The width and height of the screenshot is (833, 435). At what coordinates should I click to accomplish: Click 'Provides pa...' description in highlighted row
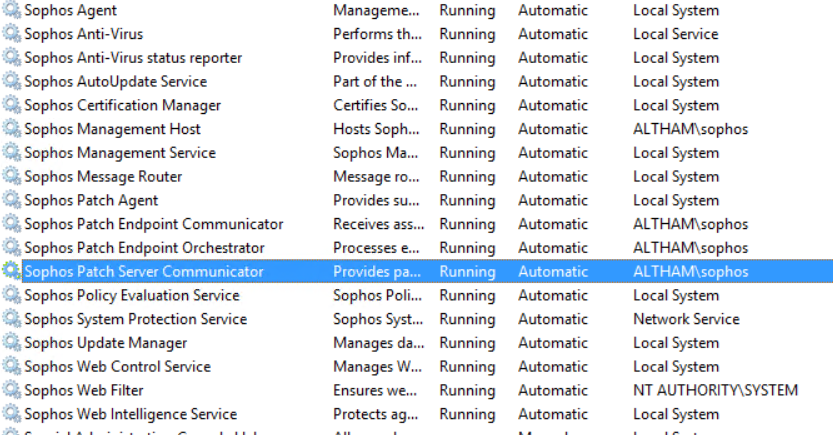pyautogui.click(x=377, y=271)
